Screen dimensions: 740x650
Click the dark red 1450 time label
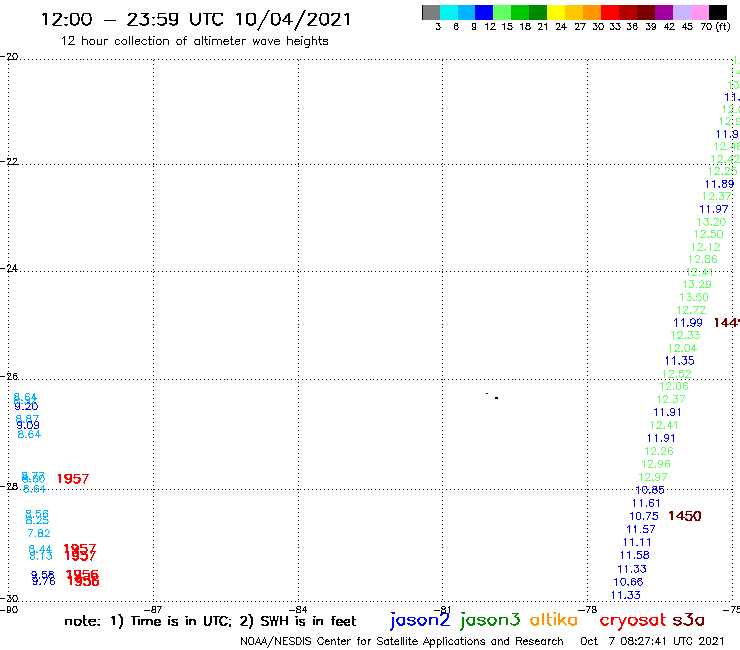click(x=685, y=516)
